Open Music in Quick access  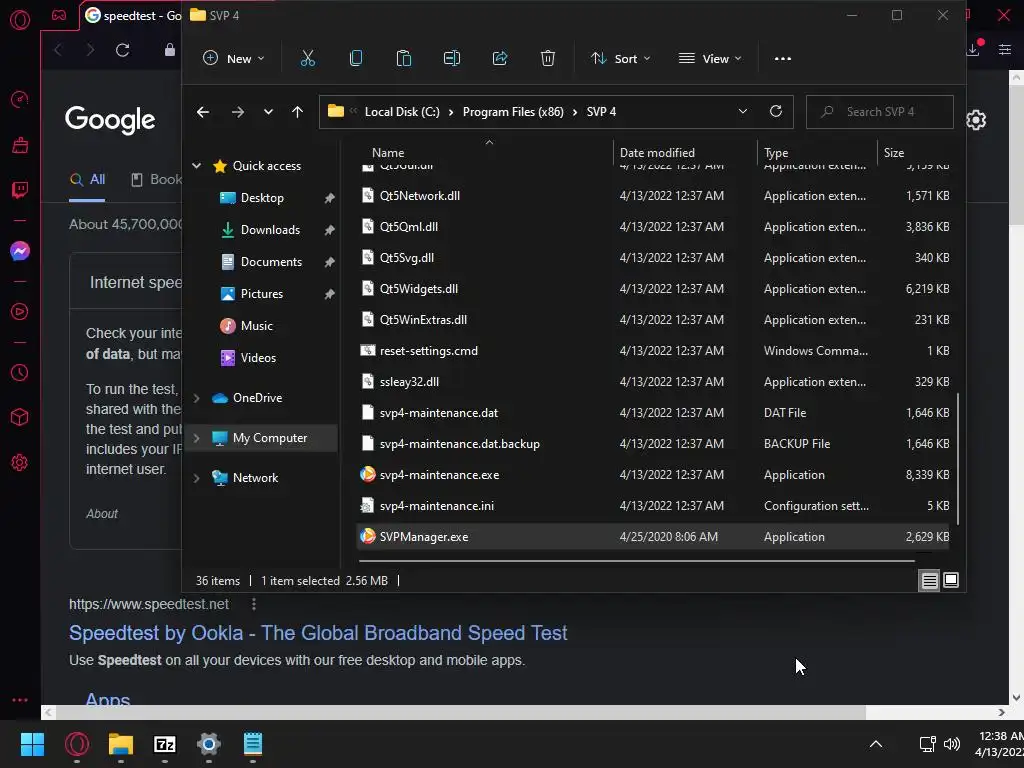point(256,326)
